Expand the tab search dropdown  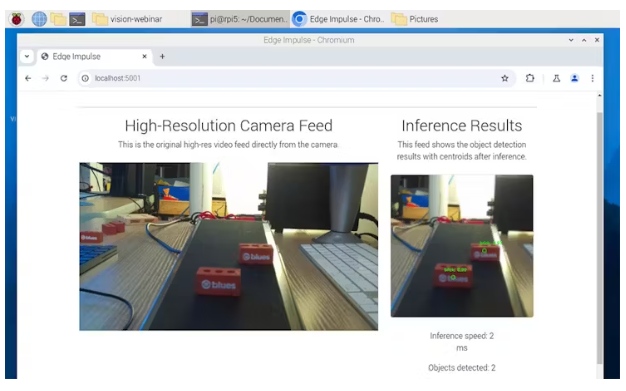coord(27,56)
